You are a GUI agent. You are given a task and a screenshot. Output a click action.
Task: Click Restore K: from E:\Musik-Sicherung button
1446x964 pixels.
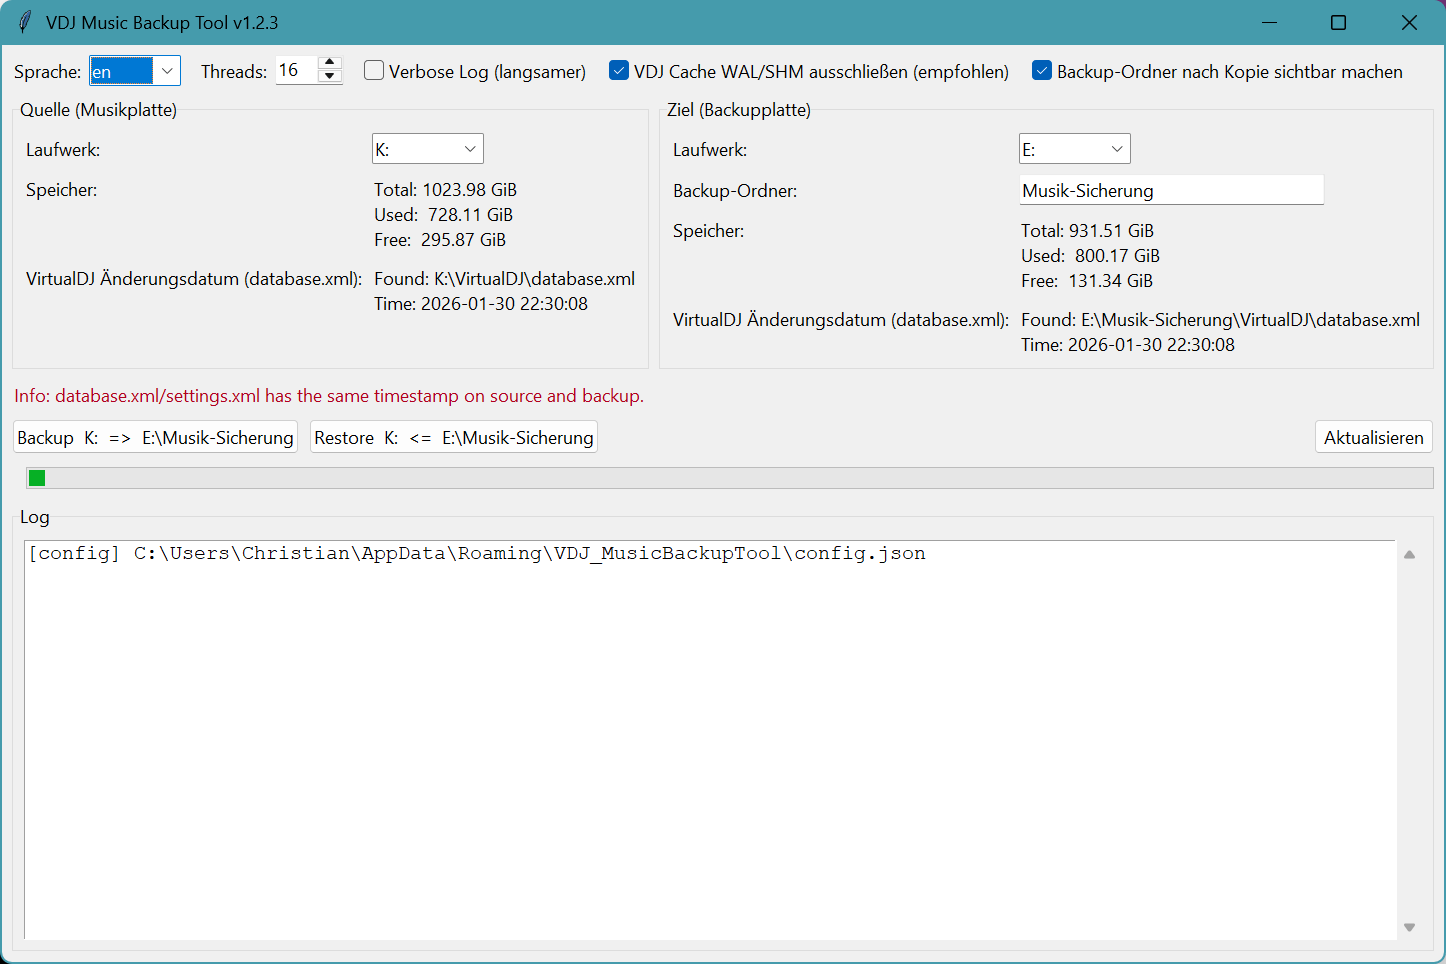(x=453, y=438)
